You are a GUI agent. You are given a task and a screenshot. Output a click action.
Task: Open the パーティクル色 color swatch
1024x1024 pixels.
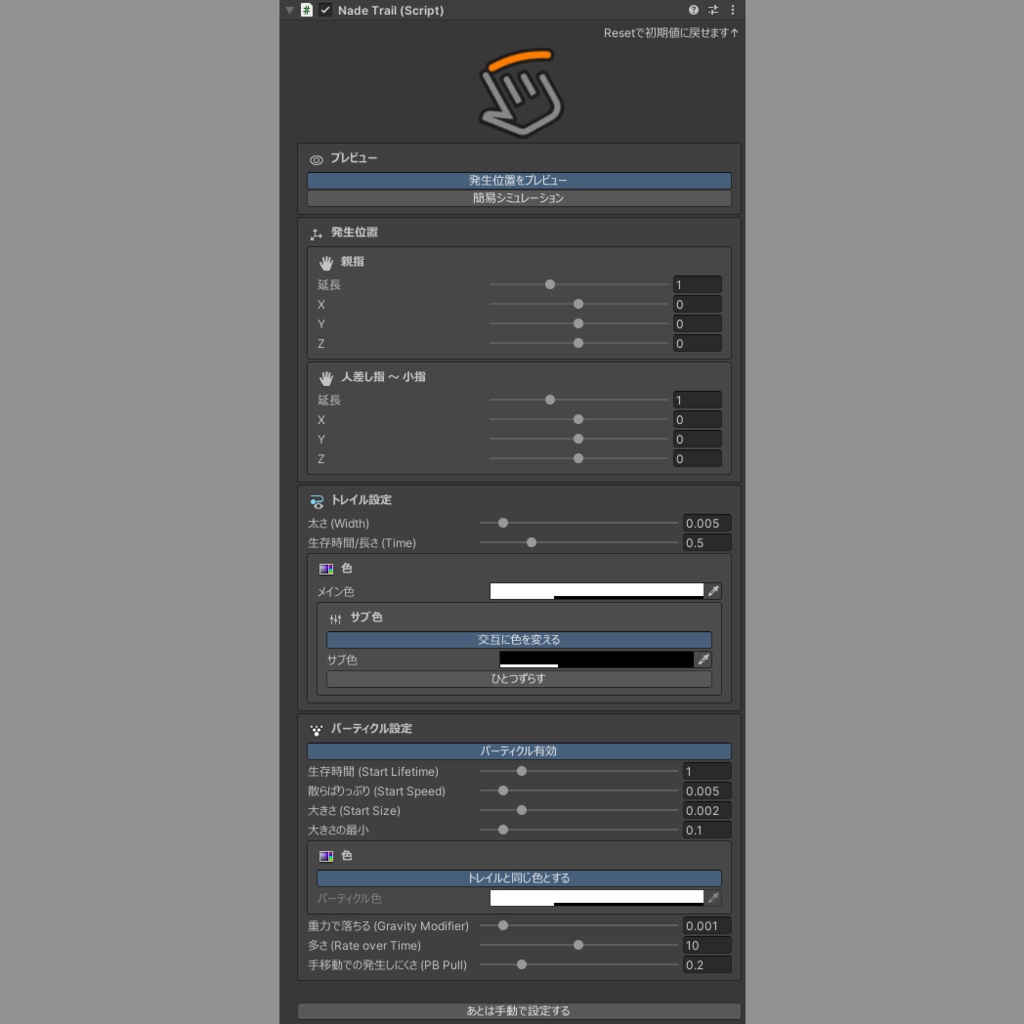point(597,898)
